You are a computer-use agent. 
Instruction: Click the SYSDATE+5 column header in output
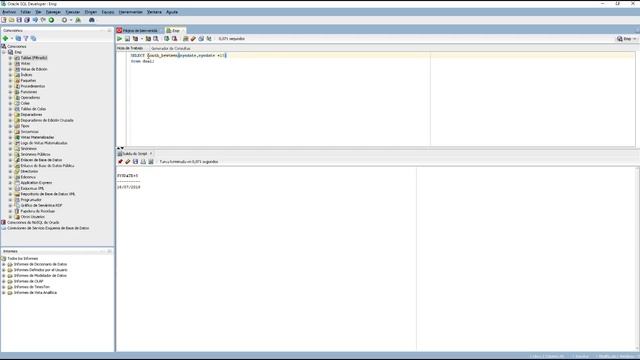(127, 176)
